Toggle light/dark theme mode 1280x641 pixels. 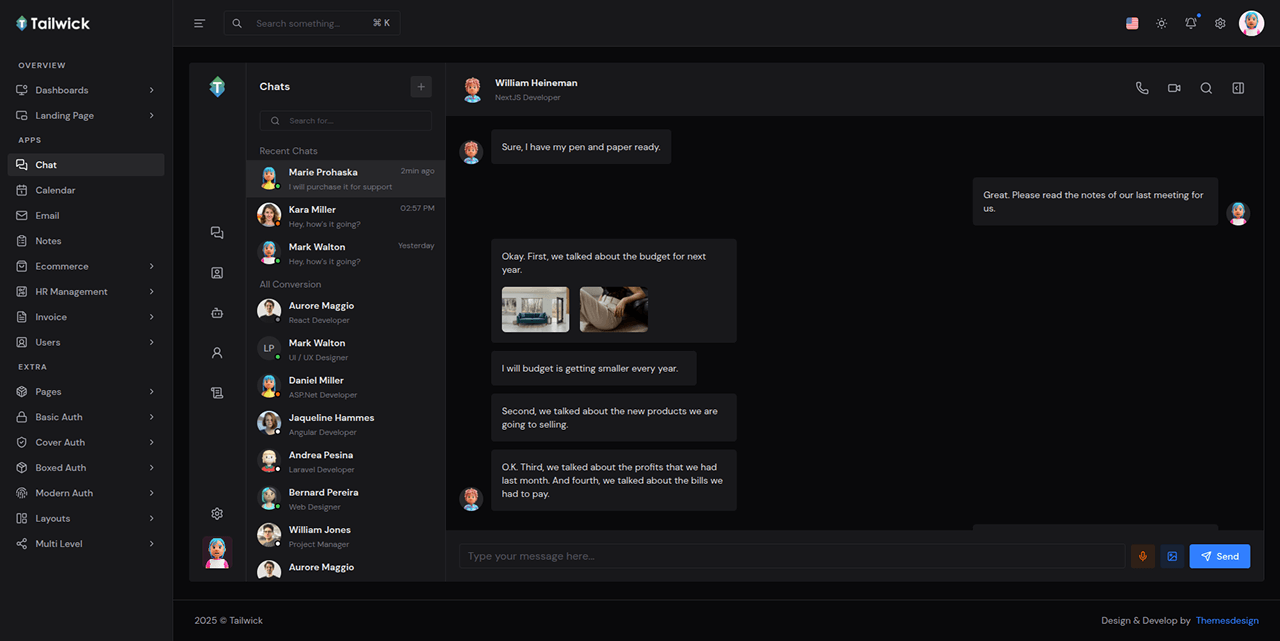(1161, 23)
